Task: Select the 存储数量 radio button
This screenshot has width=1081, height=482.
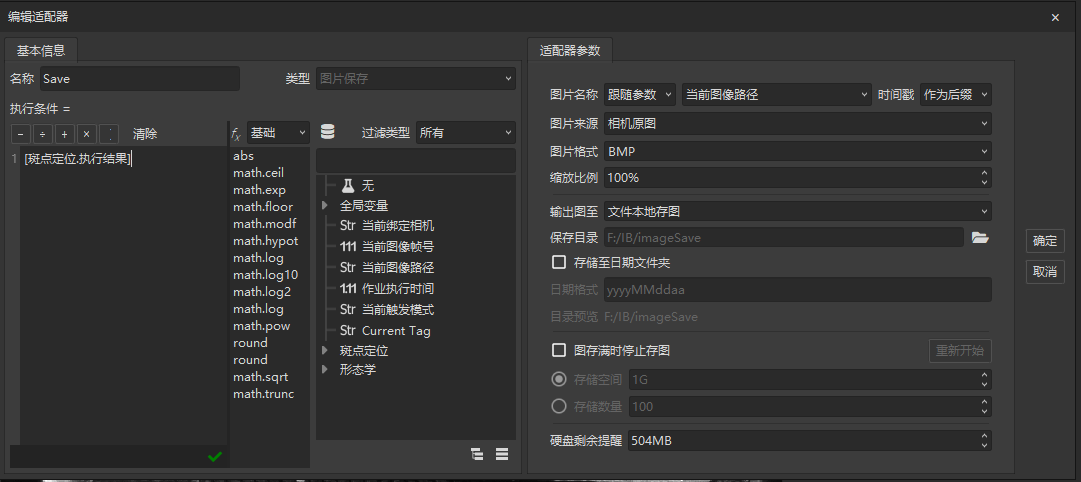Action: click(x=560, y=406)
